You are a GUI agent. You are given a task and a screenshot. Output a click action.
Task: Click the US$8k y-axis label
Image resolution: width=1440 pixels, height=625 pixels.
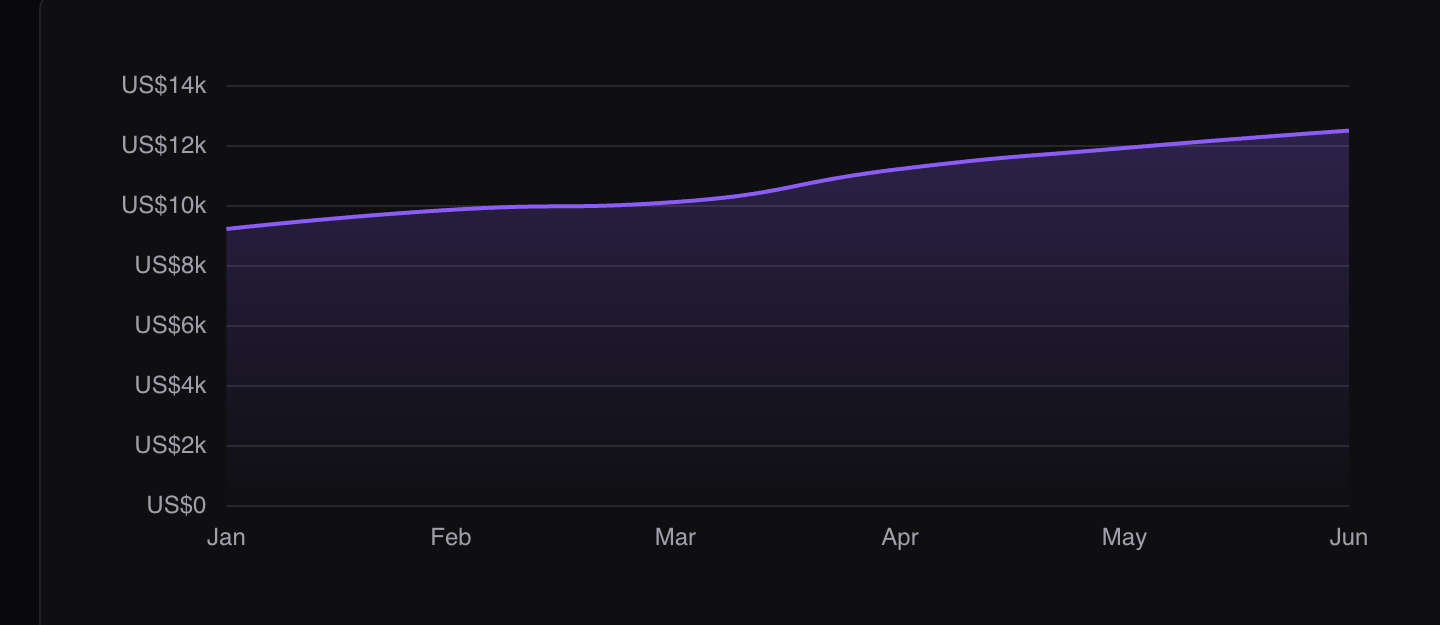coord(170,266)
